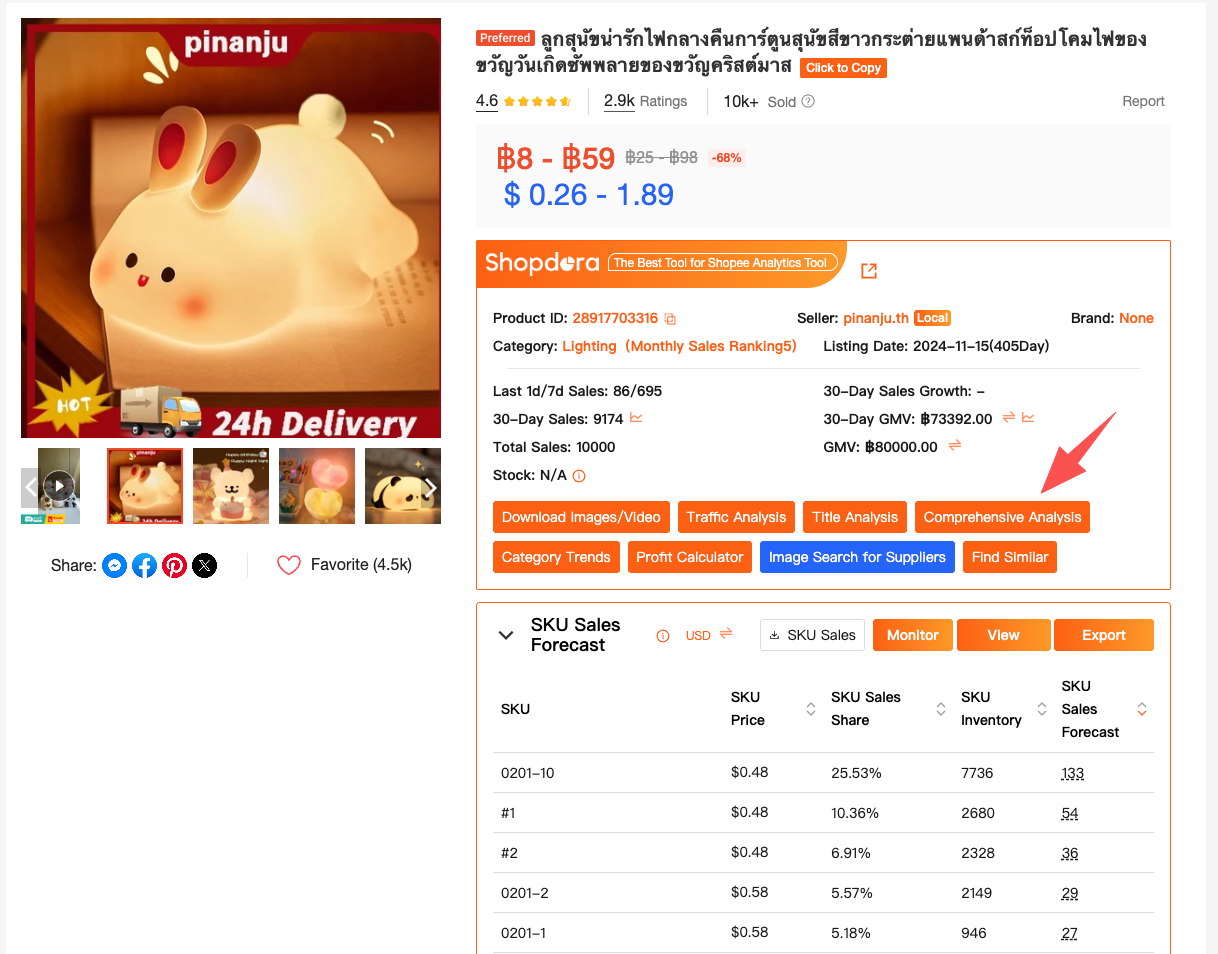Viewport: 1218px width, 954px height.
Task: Share product on X icon
Action: (205, 566)
